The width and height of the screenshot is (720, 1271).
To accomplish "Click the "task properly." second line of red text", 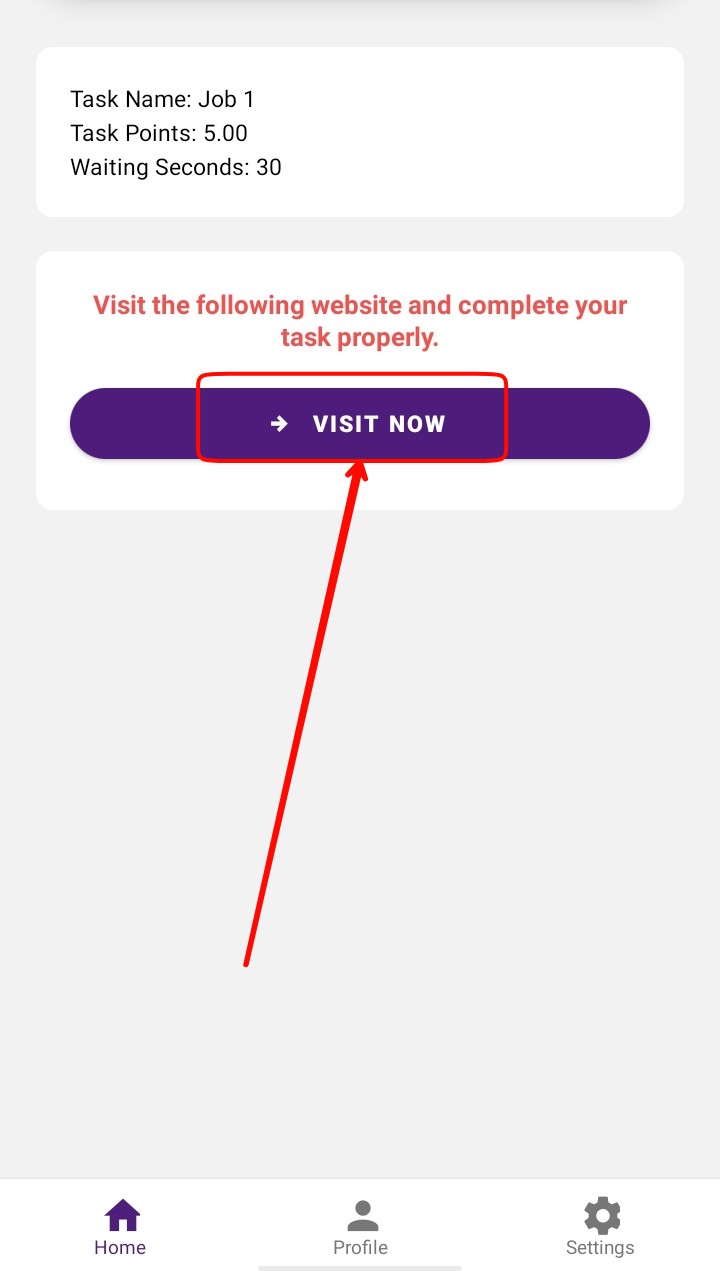I will (360, 338).
